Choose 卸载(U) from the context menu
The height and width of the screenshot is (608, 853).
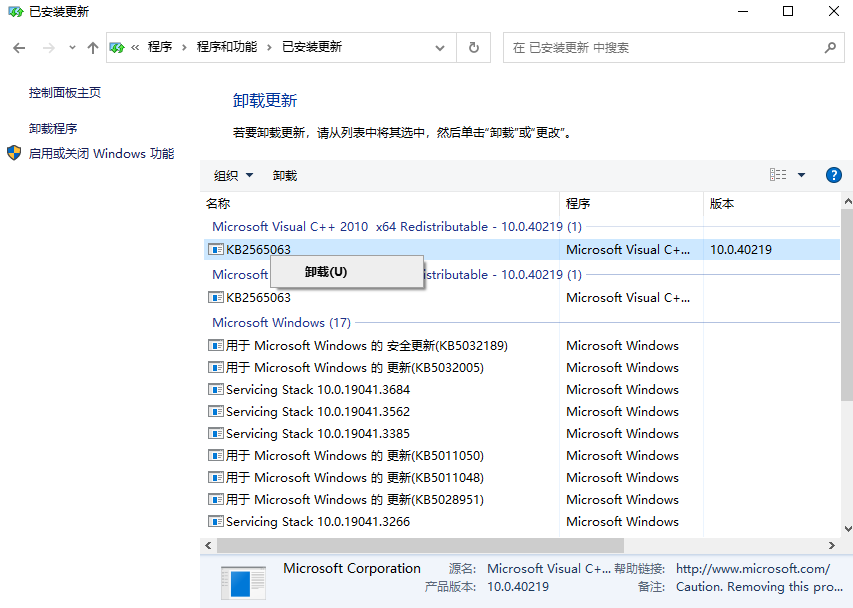pos(326,272)
